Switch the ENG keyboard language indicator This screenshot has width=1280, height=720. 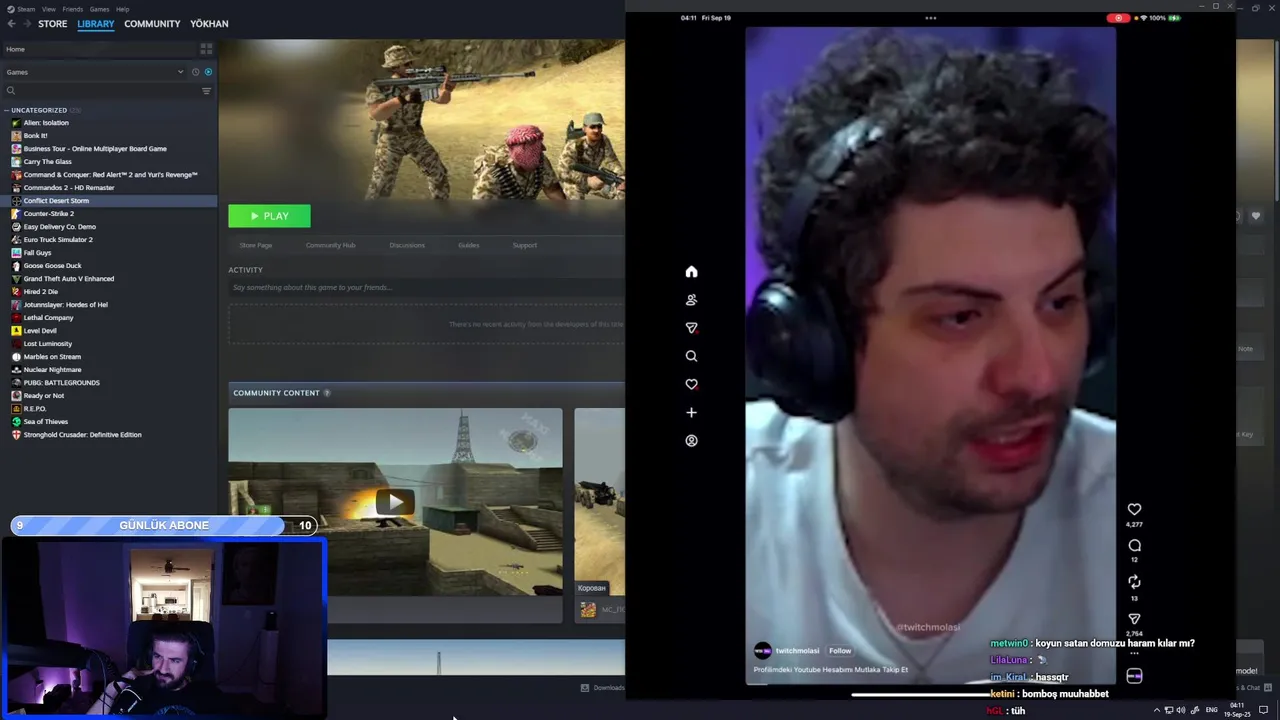[x=1212, y=710]
